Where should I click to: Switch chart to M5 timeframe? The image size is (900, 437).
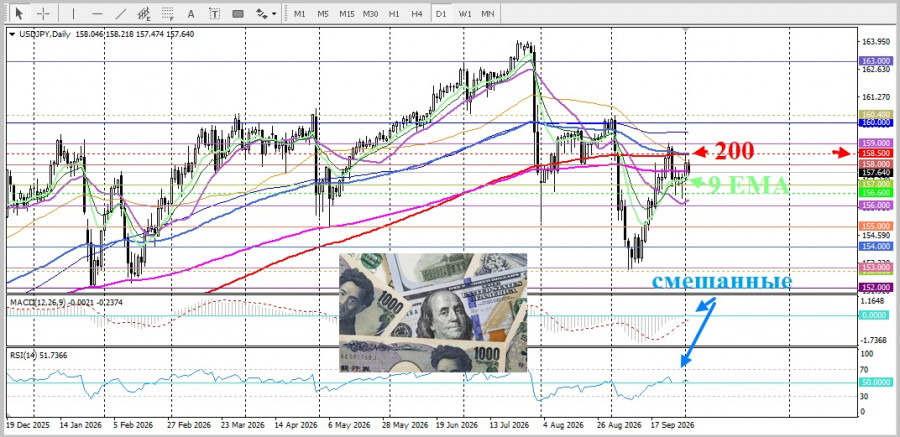(x=323, y=13)
